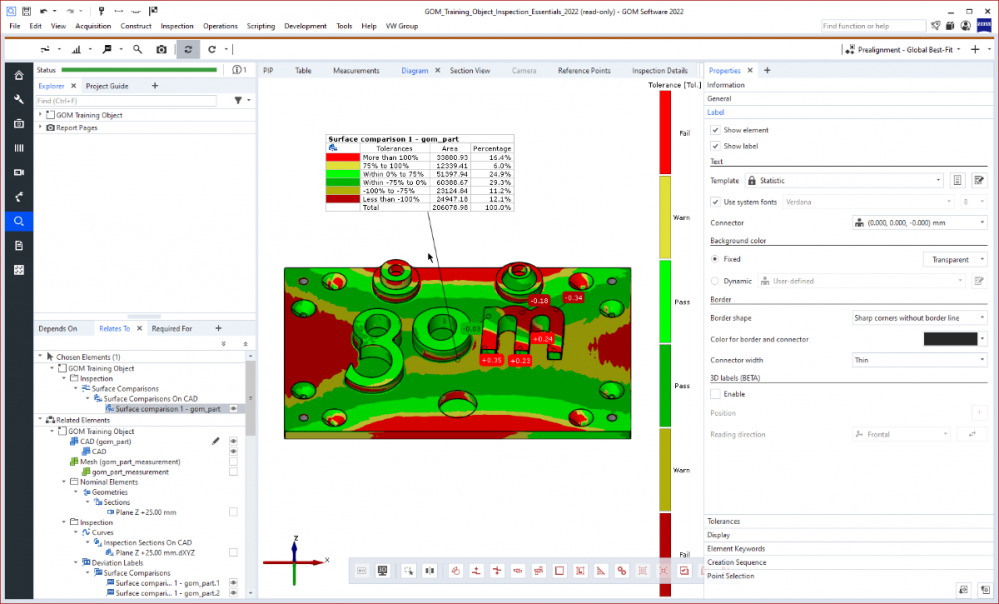
Task: Switch to the Measurements tab
Action: pos(356,70)
